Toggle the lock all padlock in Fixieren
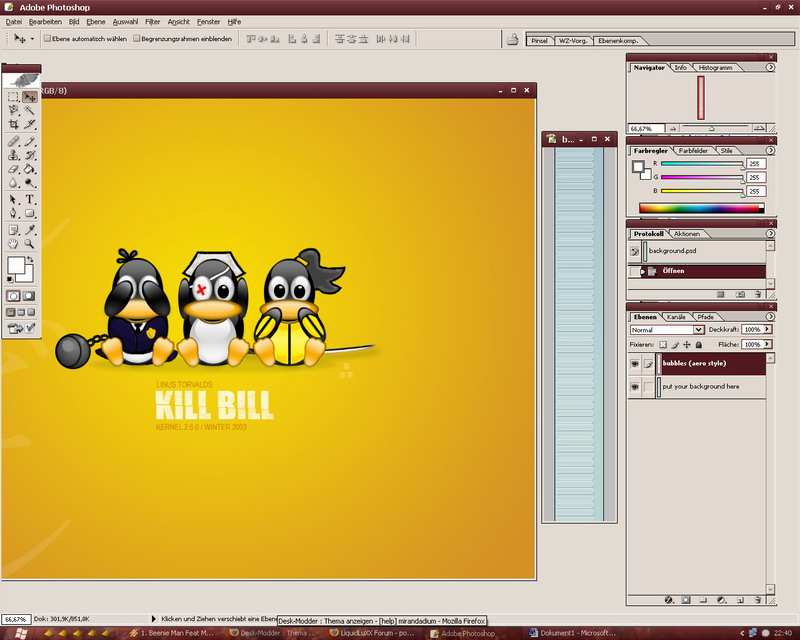 [x=699, y=345]
